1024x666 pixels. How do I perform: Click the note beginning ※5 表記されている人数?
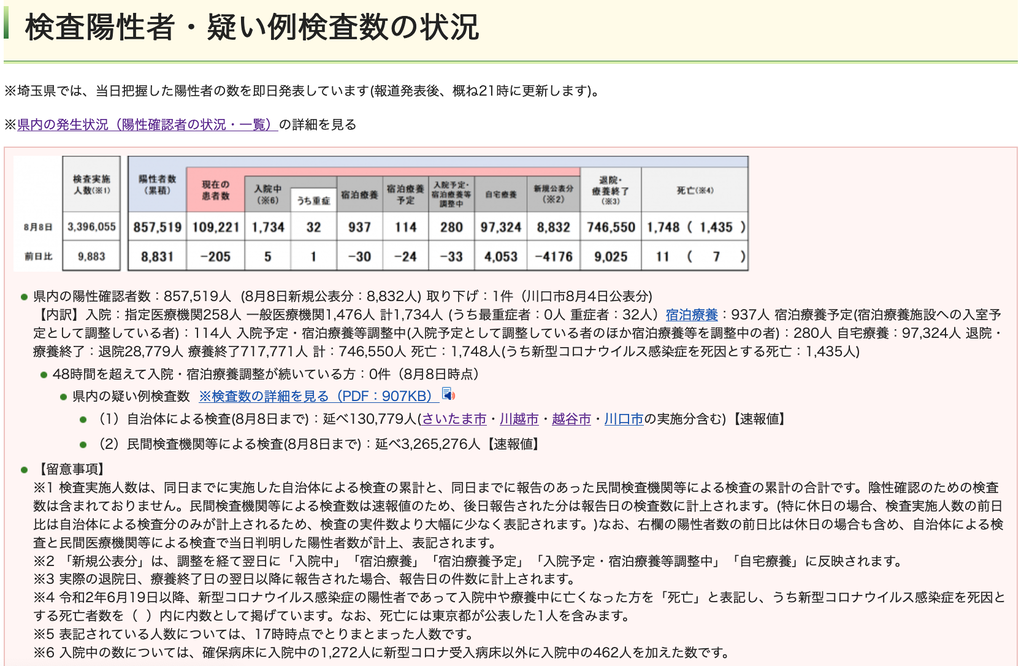pyautogui.click(x=254, y=634)
